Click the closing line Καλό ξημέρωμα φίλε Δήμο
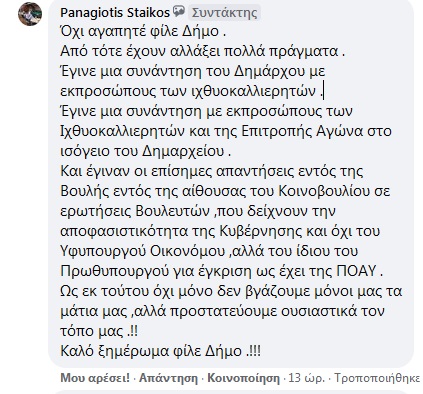 tap(160, 351)
